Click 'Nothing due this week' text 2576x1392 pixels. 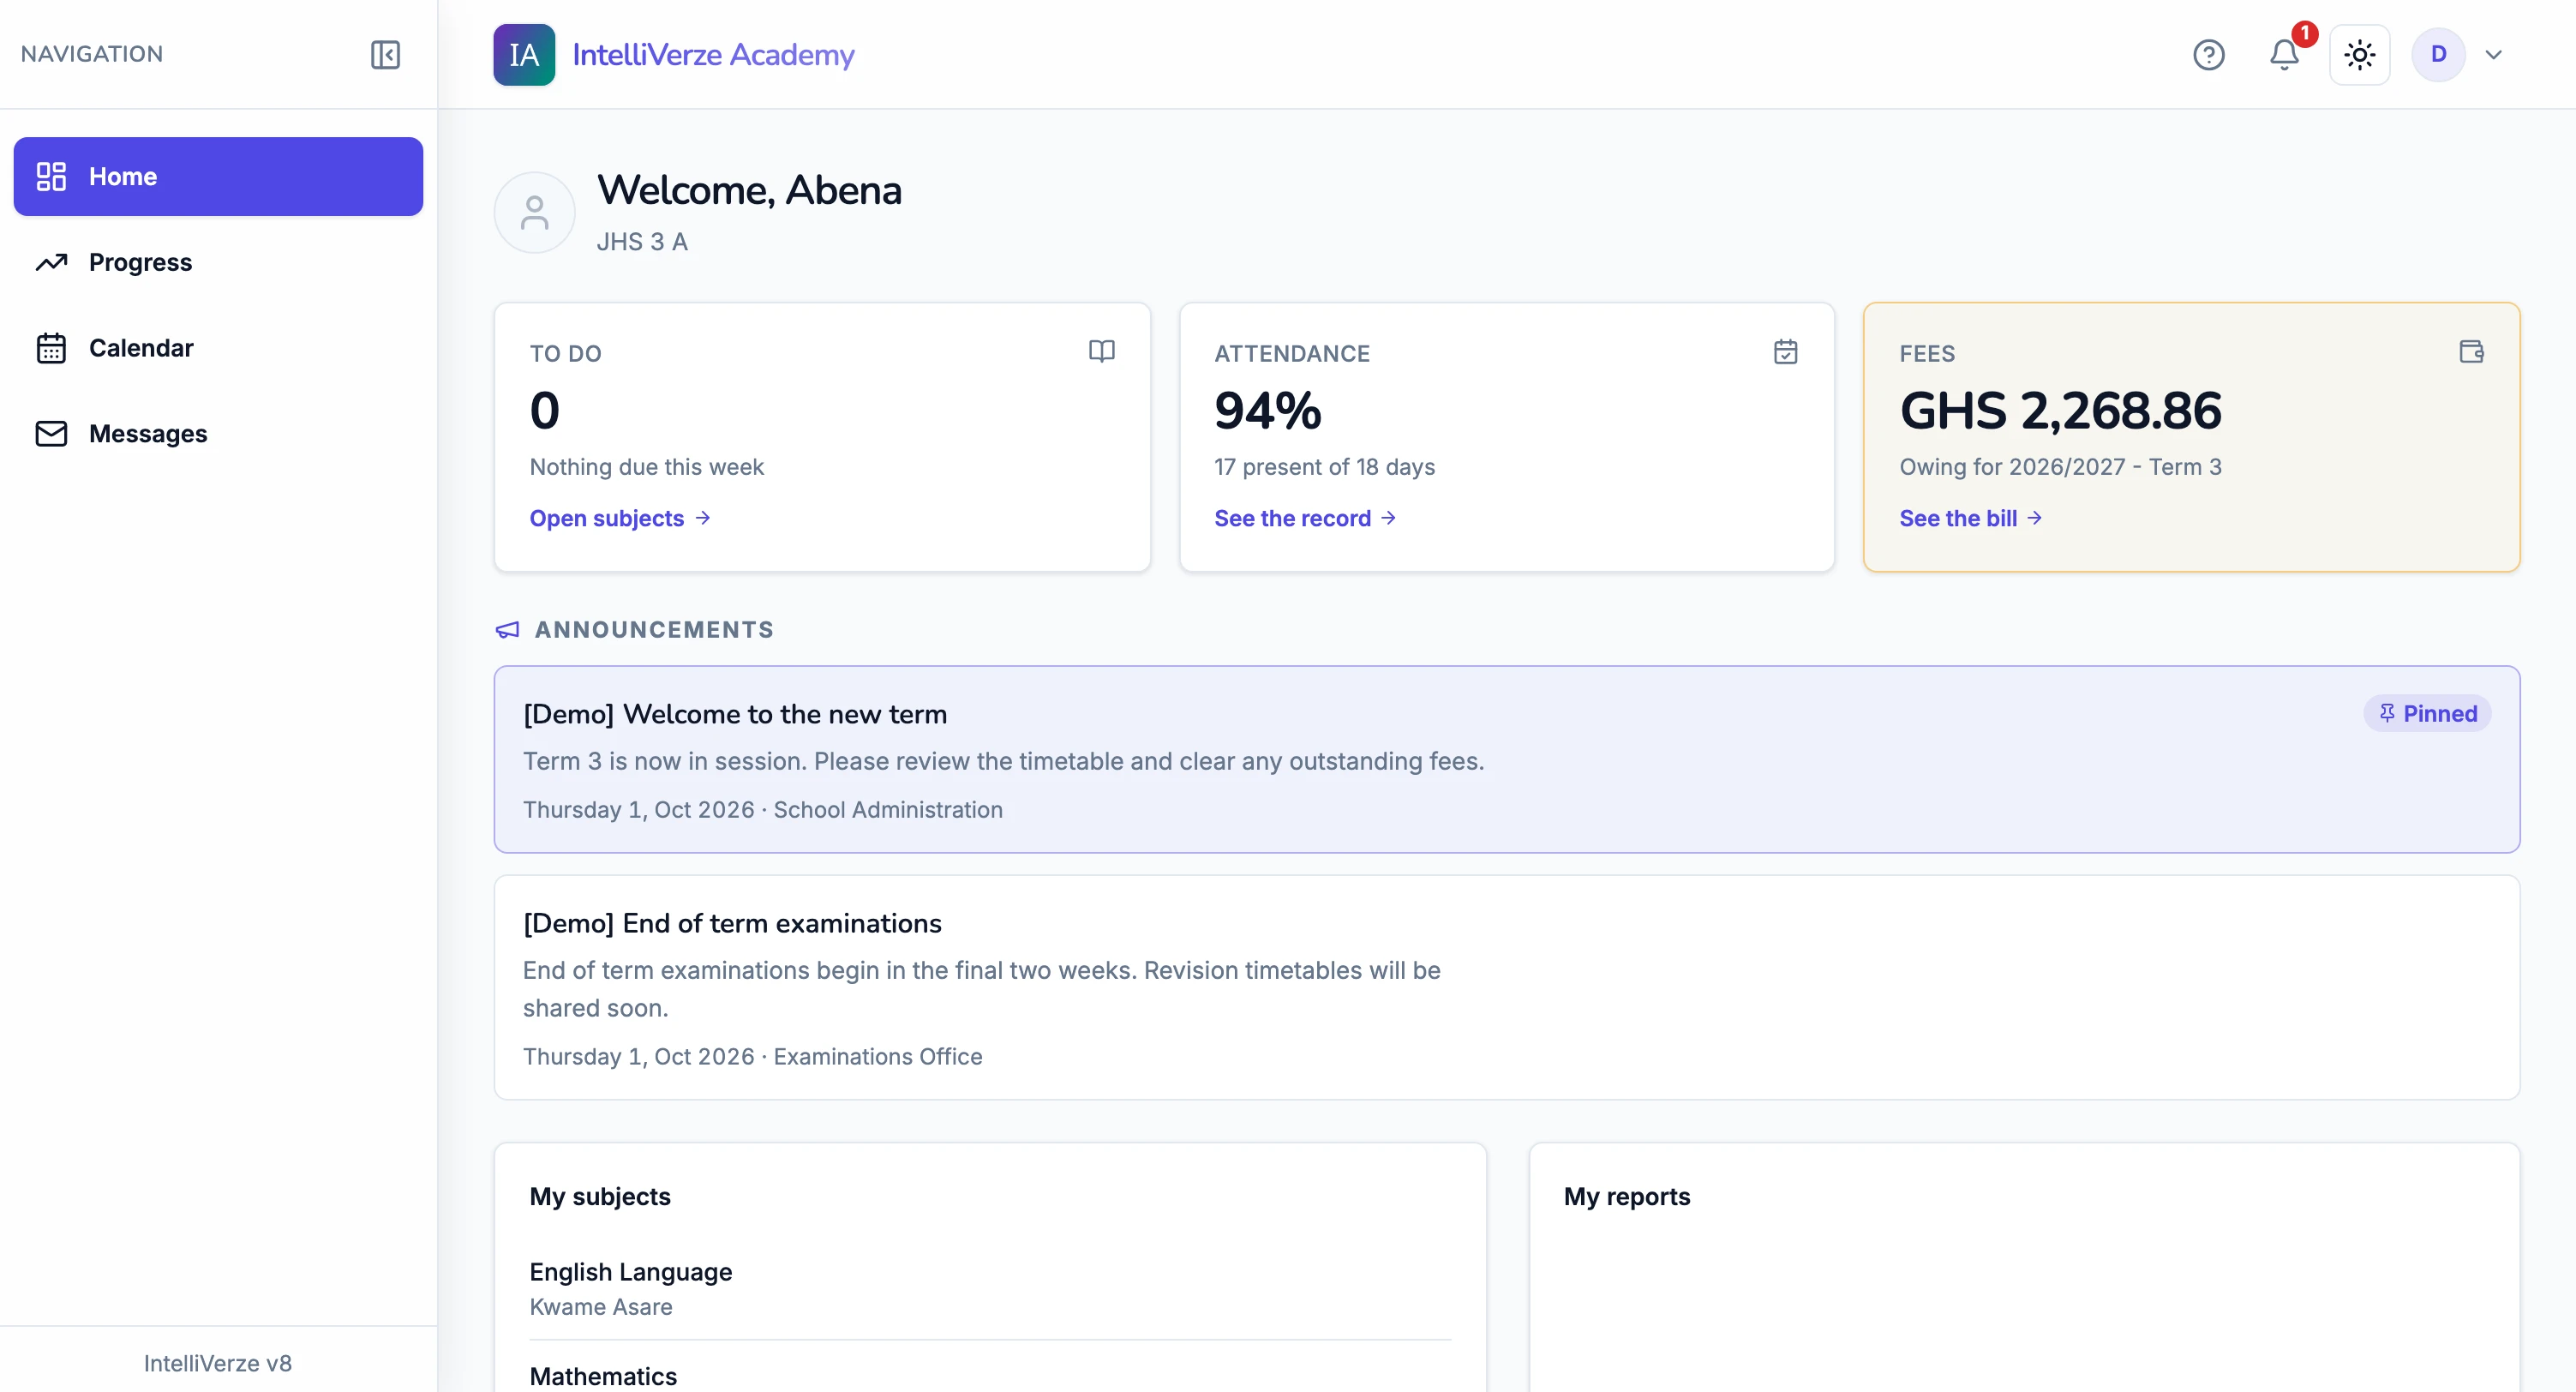[x=646, y=467]
